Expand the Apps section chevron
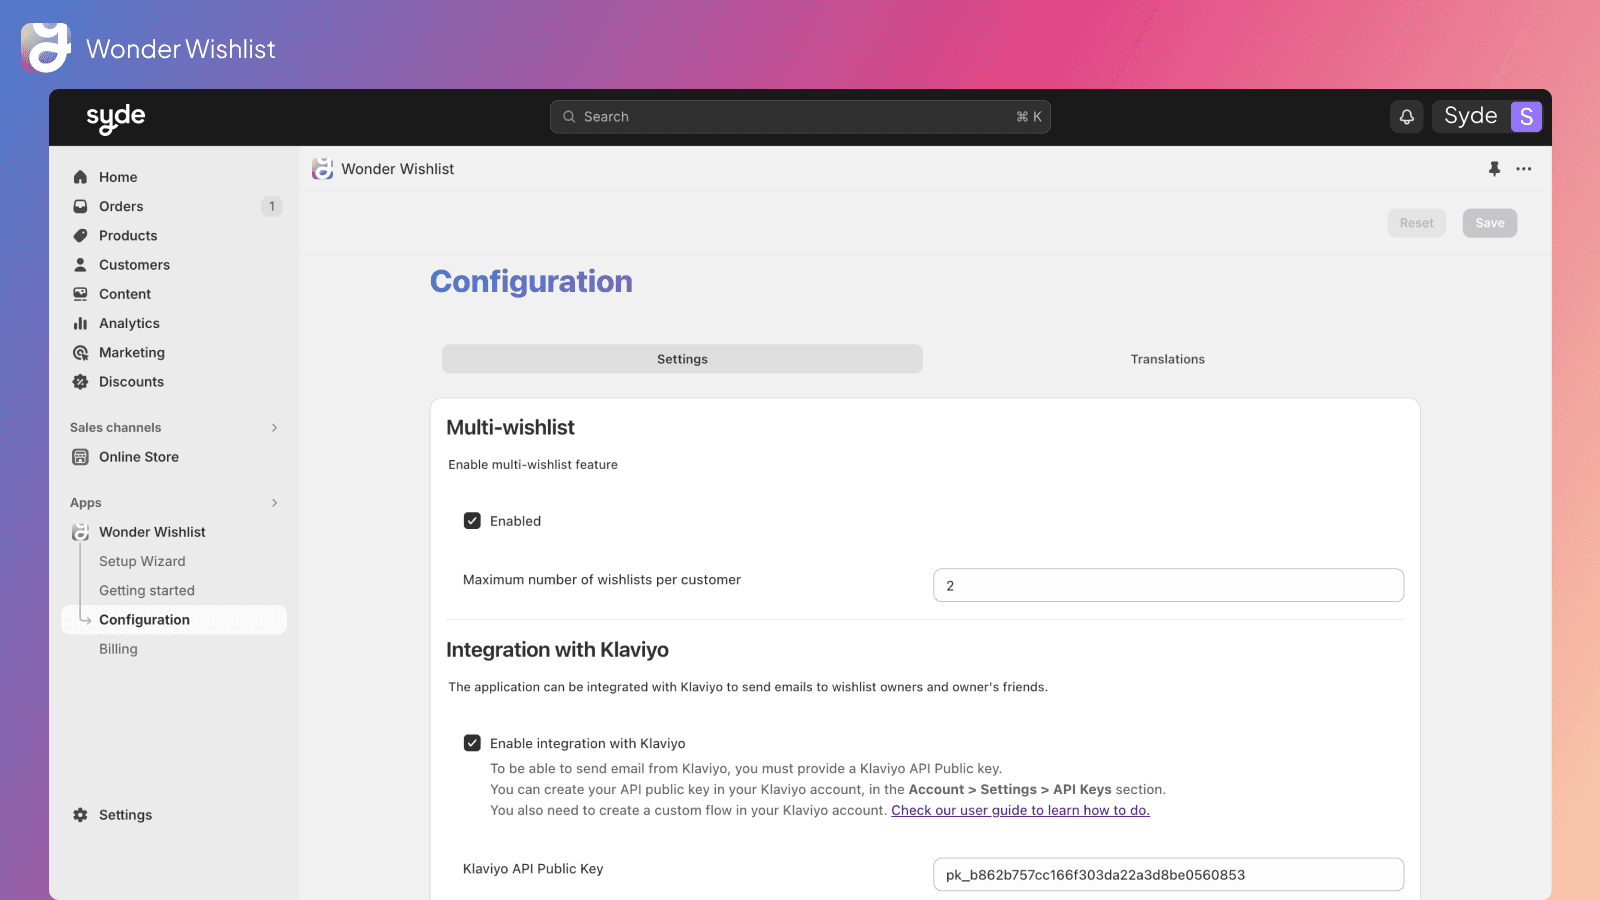The image size is (1600, 900). click(274, 503)
